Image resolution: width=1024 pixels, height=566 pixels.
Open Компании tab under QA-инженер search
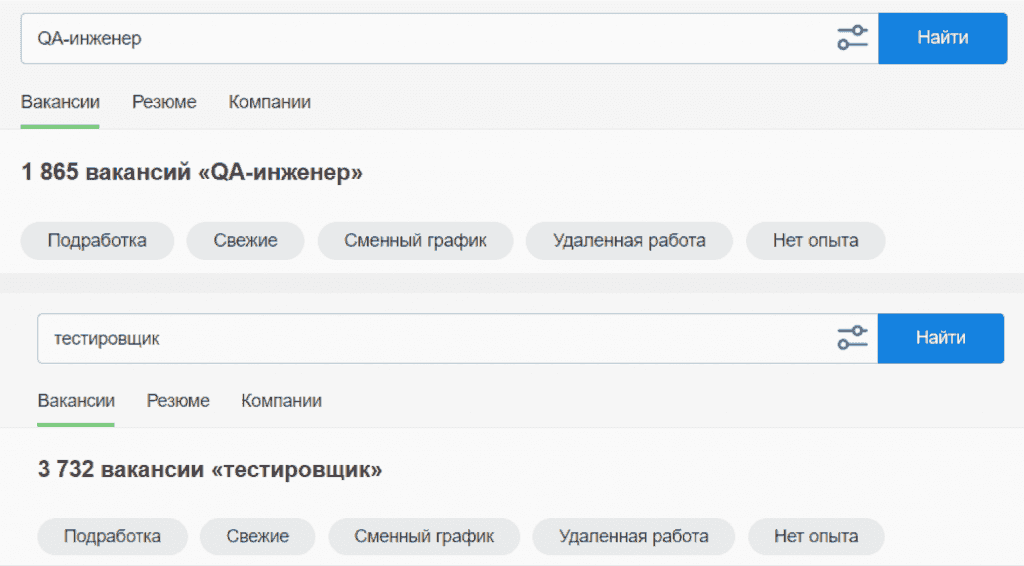pyautogui.click(x=269, y=102)
